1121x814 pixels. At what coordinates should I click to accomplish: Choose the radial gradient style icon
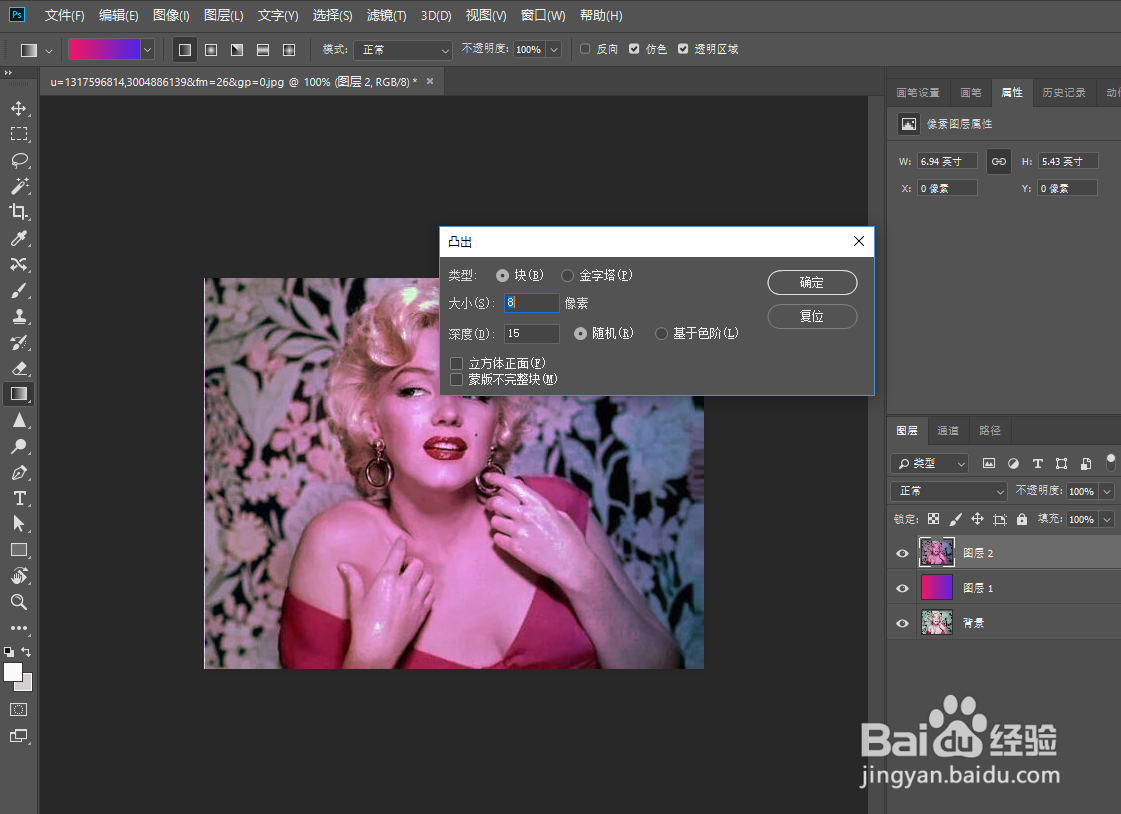211,49
